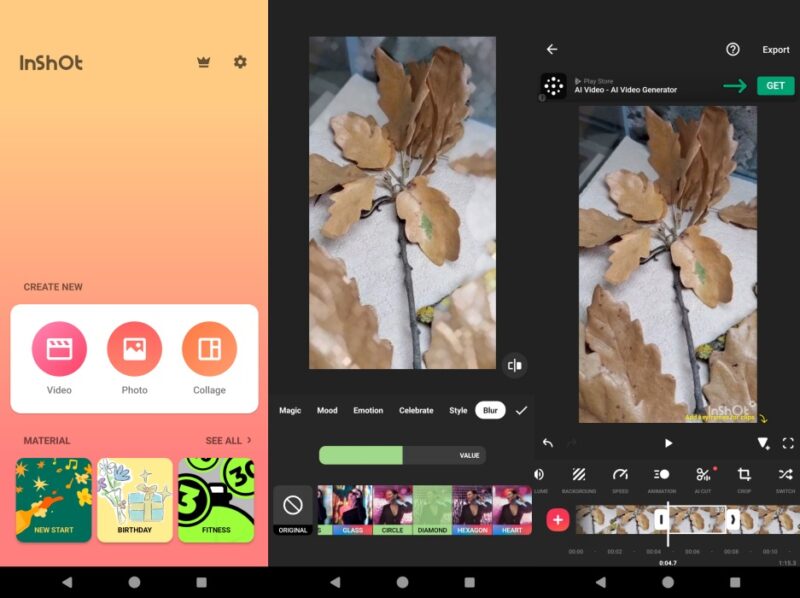This screenshot has width=800, height=598.
Task: Play the video in the editor
Action: click(667, 443)
